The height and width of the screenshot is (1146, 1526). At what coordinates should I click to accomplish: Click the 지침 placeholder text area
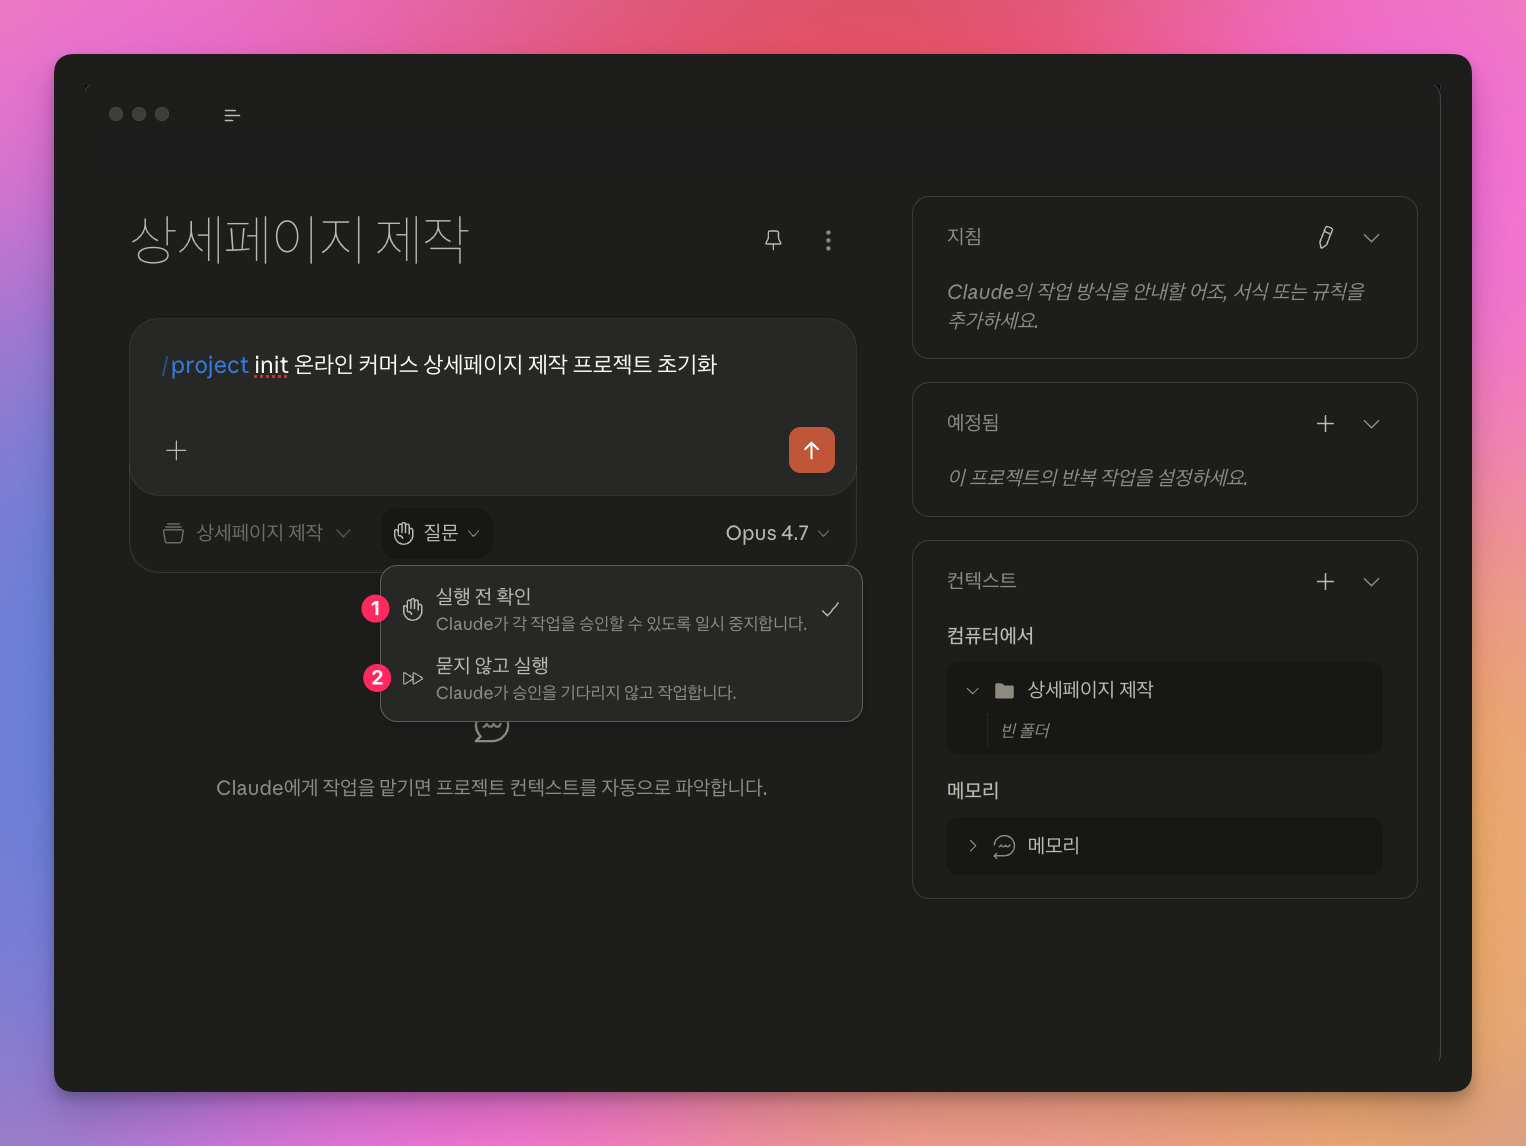click(x=1156, y=305)
